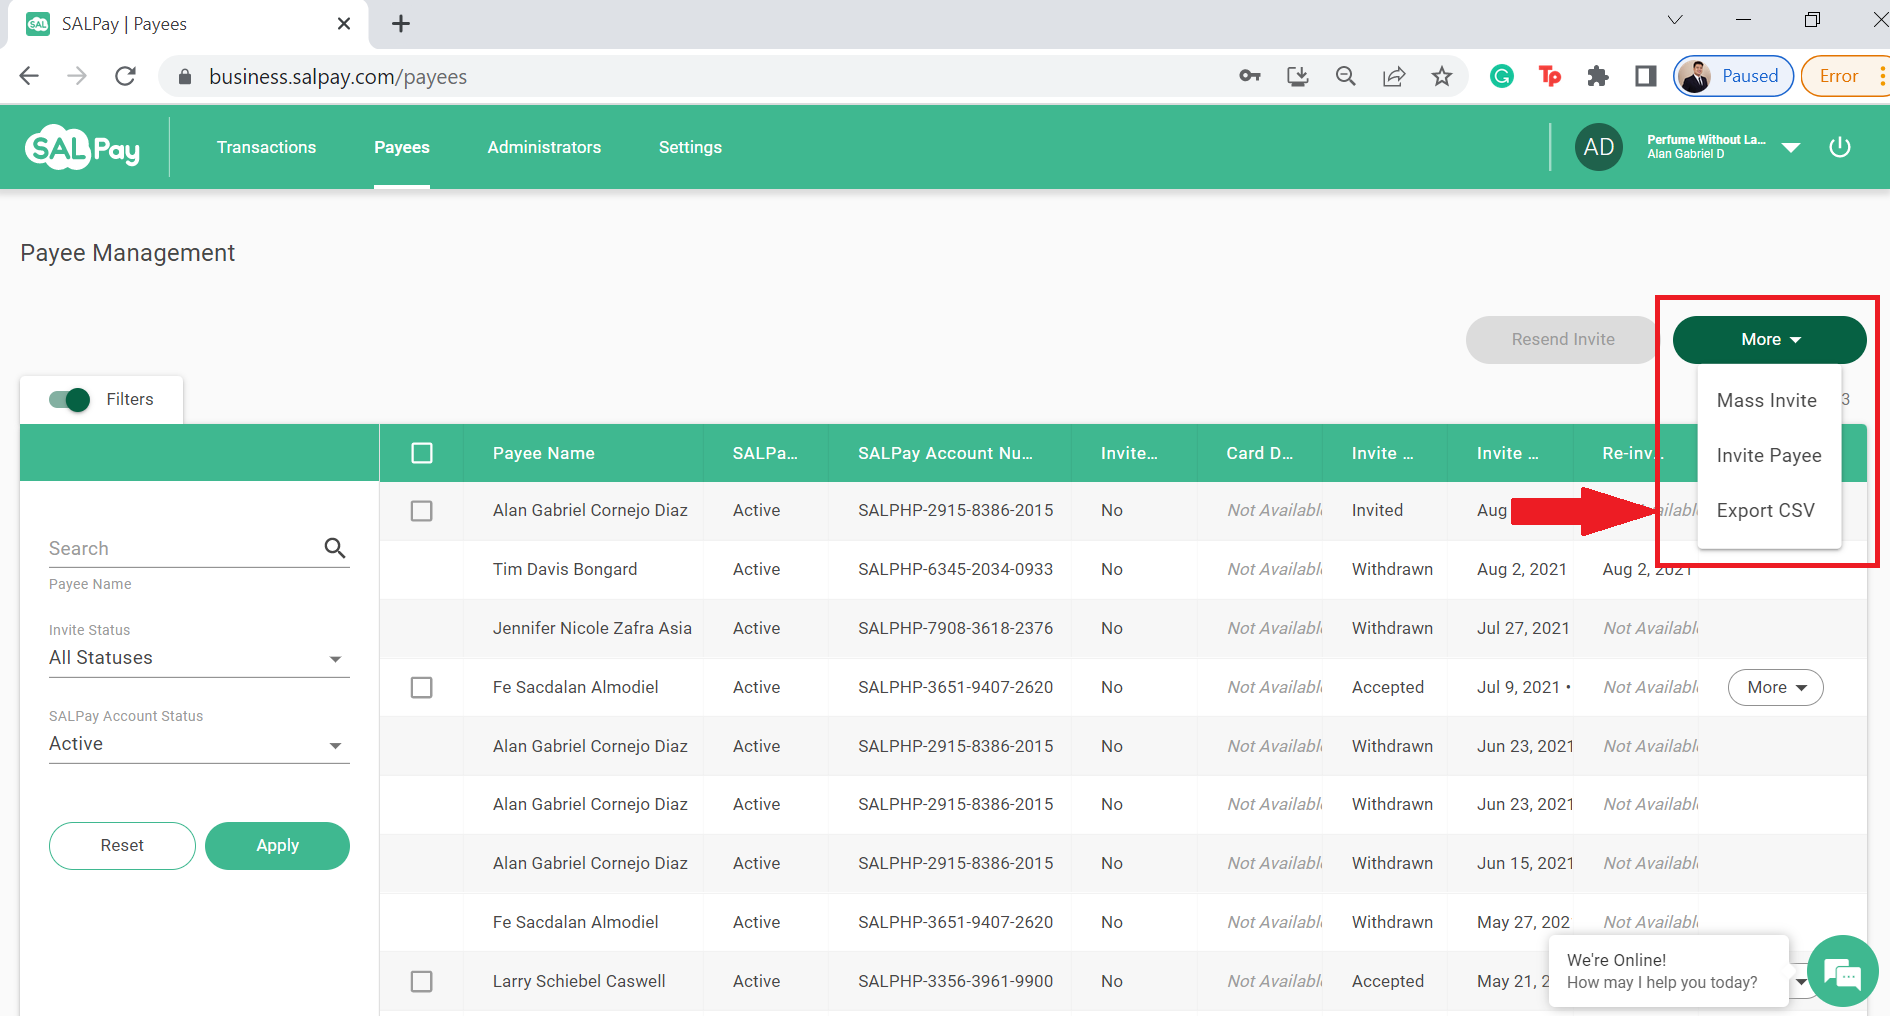Open the SALPay Account Status dropdown
The width and height of the screenshot is (1890, 1016).
click(199, 744)
